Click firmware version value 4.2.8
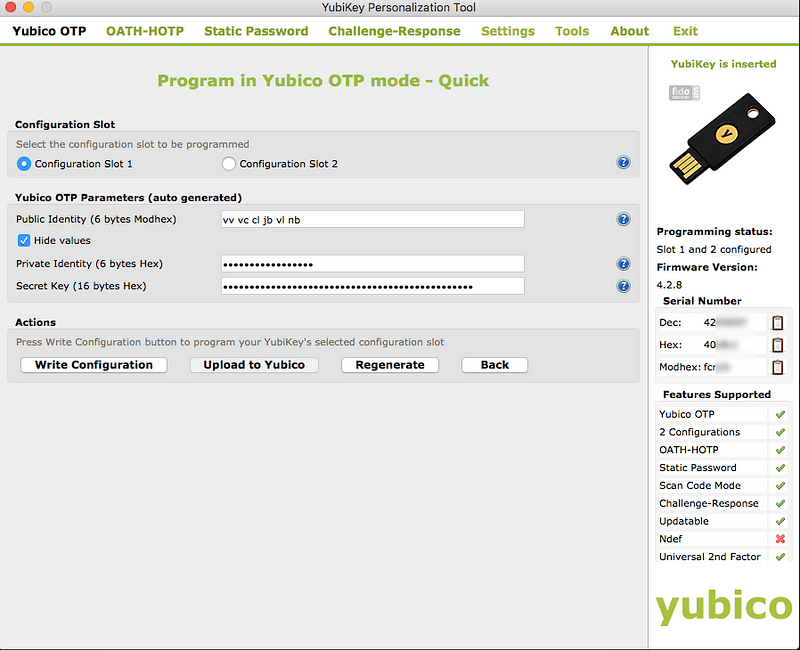The image size is (800, 650). tap(669, 285)
